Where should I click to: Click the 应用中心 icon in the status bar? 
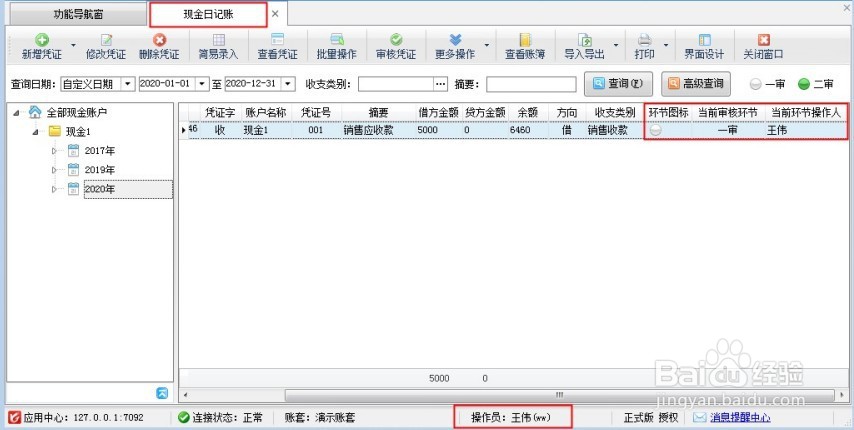15,417
